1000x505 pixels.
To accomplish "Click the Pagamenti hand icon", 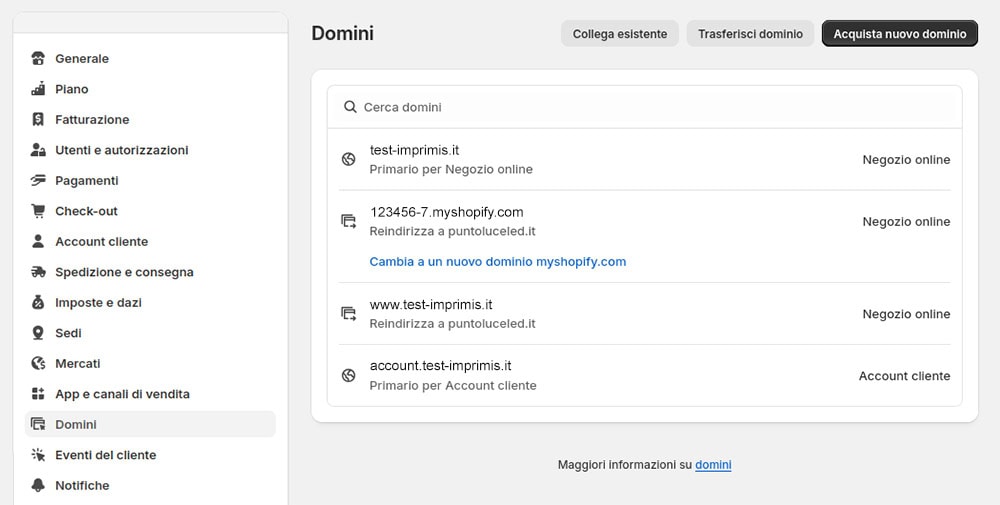I will click(38, 181).
